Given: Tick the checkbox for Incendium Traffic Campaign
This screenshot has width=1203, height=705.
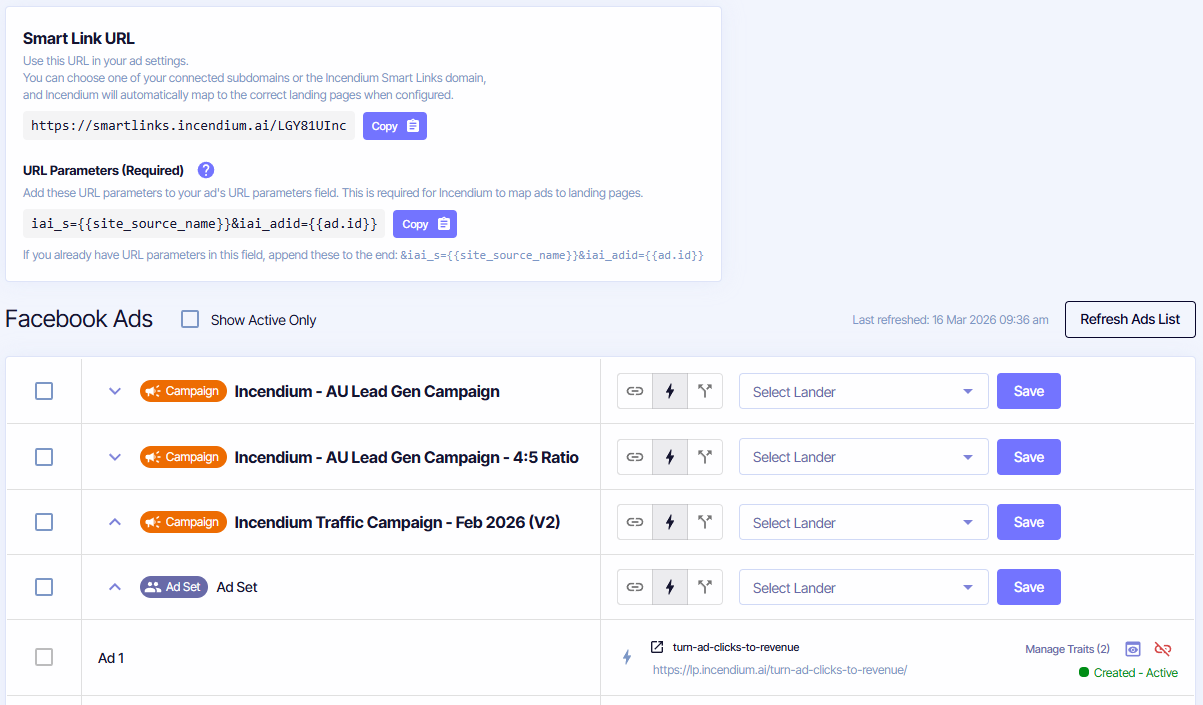Looking at the screenshot, I should pos(44,522).
